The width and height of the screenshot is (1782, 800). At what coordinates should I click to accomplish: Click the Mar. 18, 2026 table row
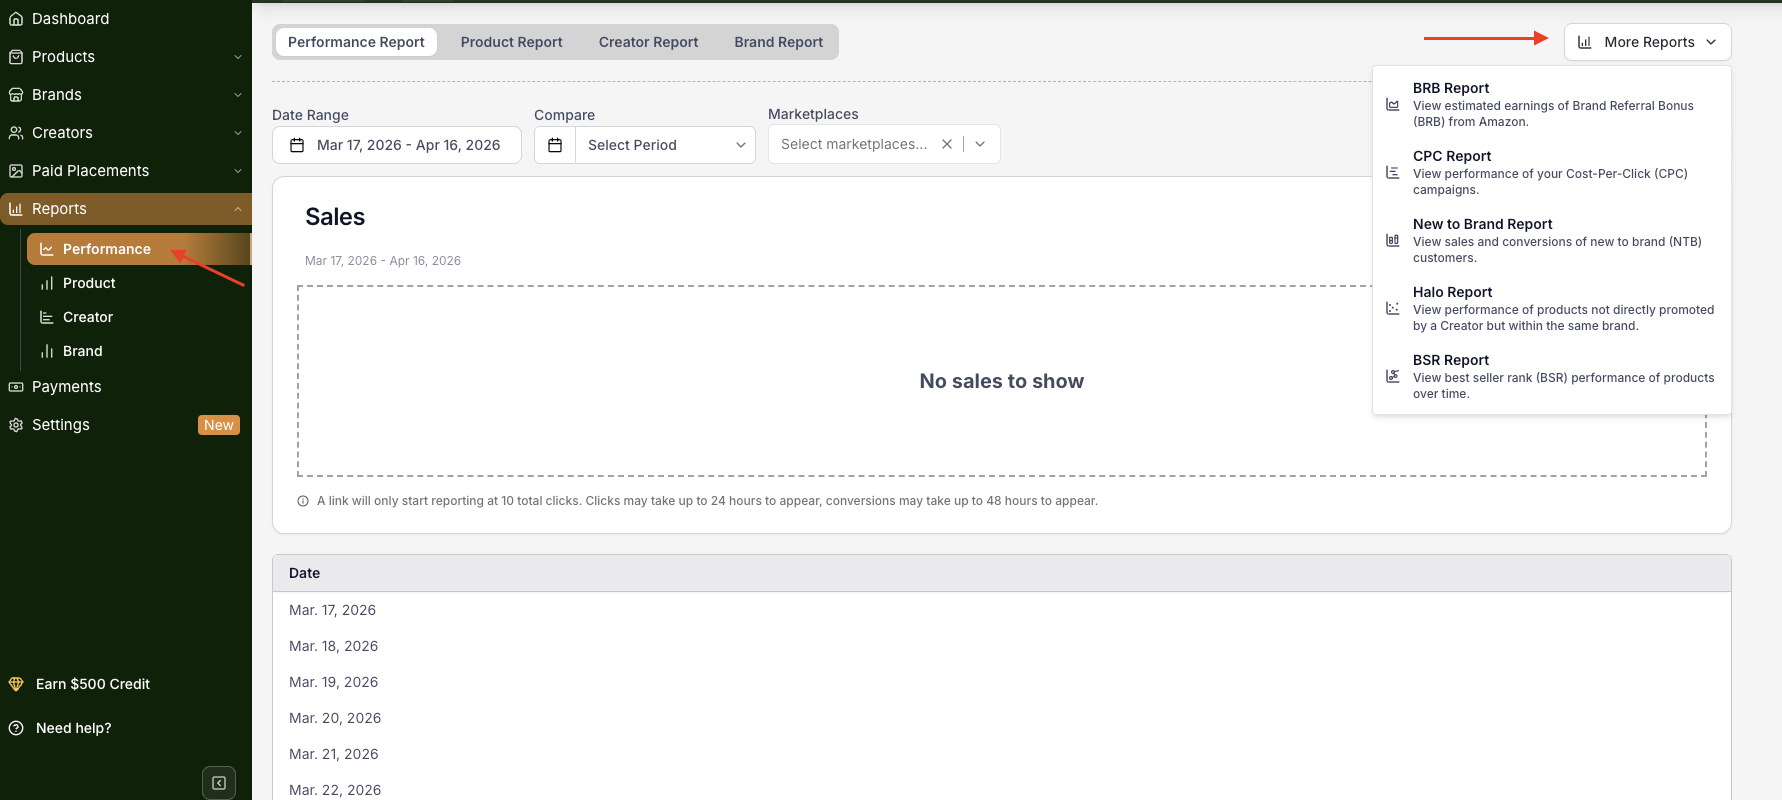(x=1001, y=646)
